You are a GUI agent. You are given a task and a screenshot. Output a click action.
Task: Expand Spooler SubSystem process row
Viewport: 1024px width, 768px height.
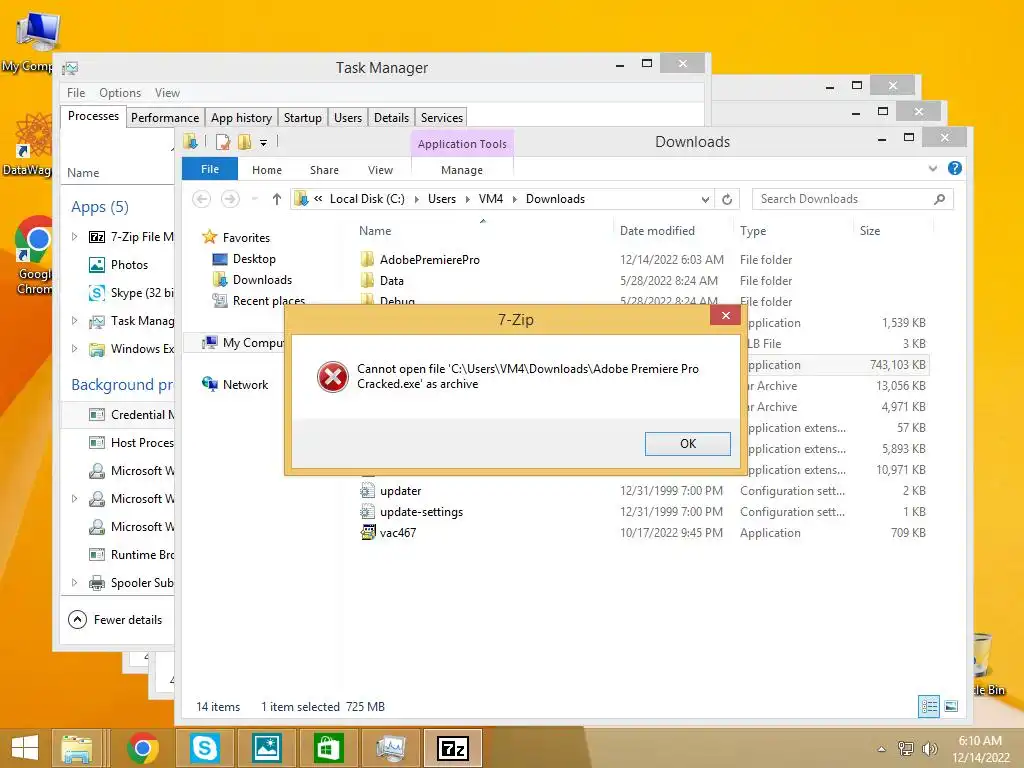[x=74, y=583]
